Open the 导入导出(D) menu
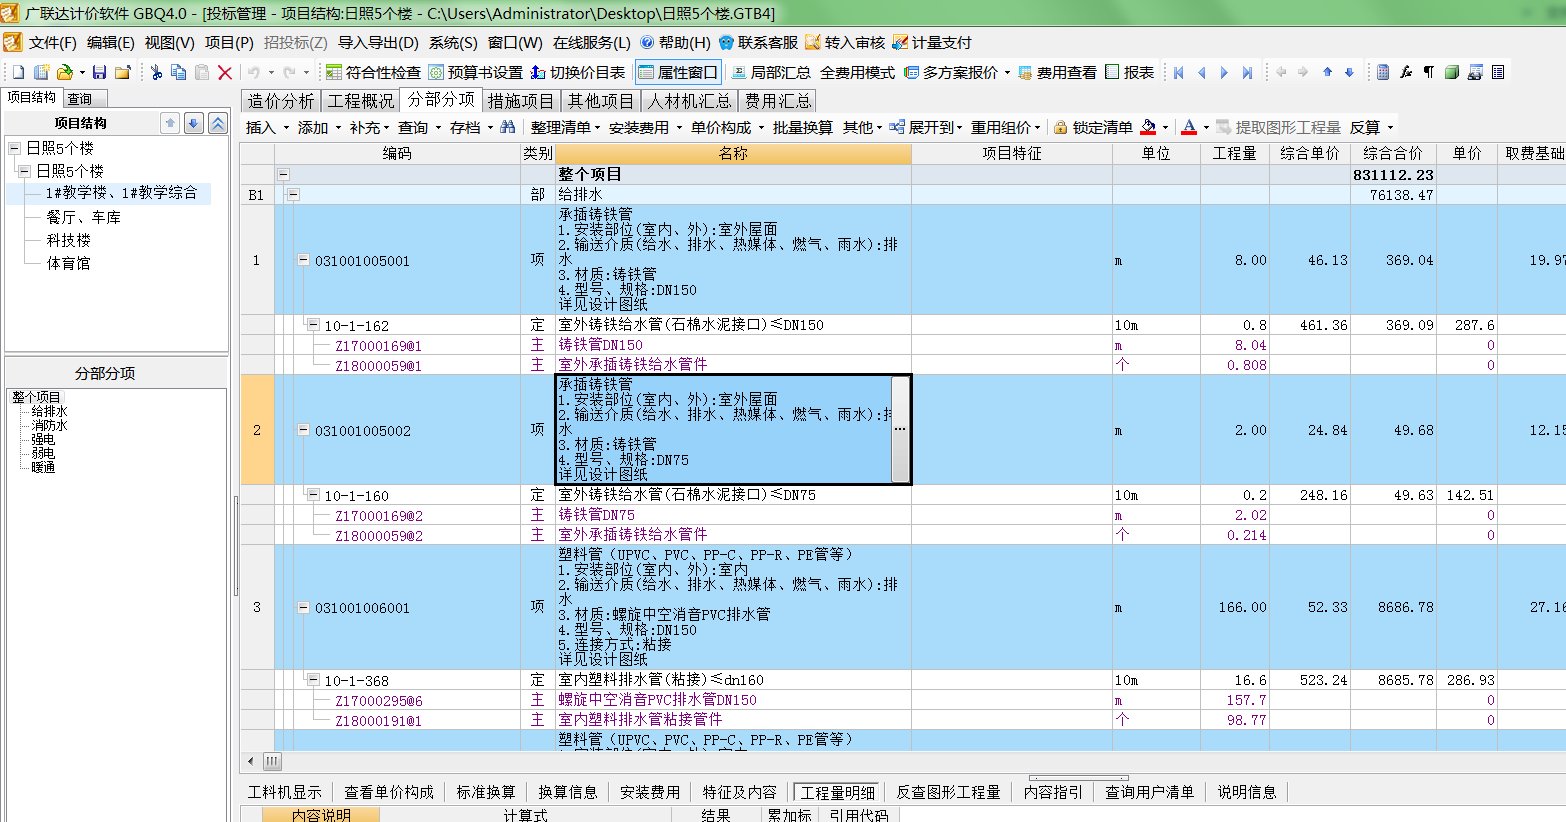This screenshot has height=822, width=1566. pyautogui.click(x=378, y=42)
